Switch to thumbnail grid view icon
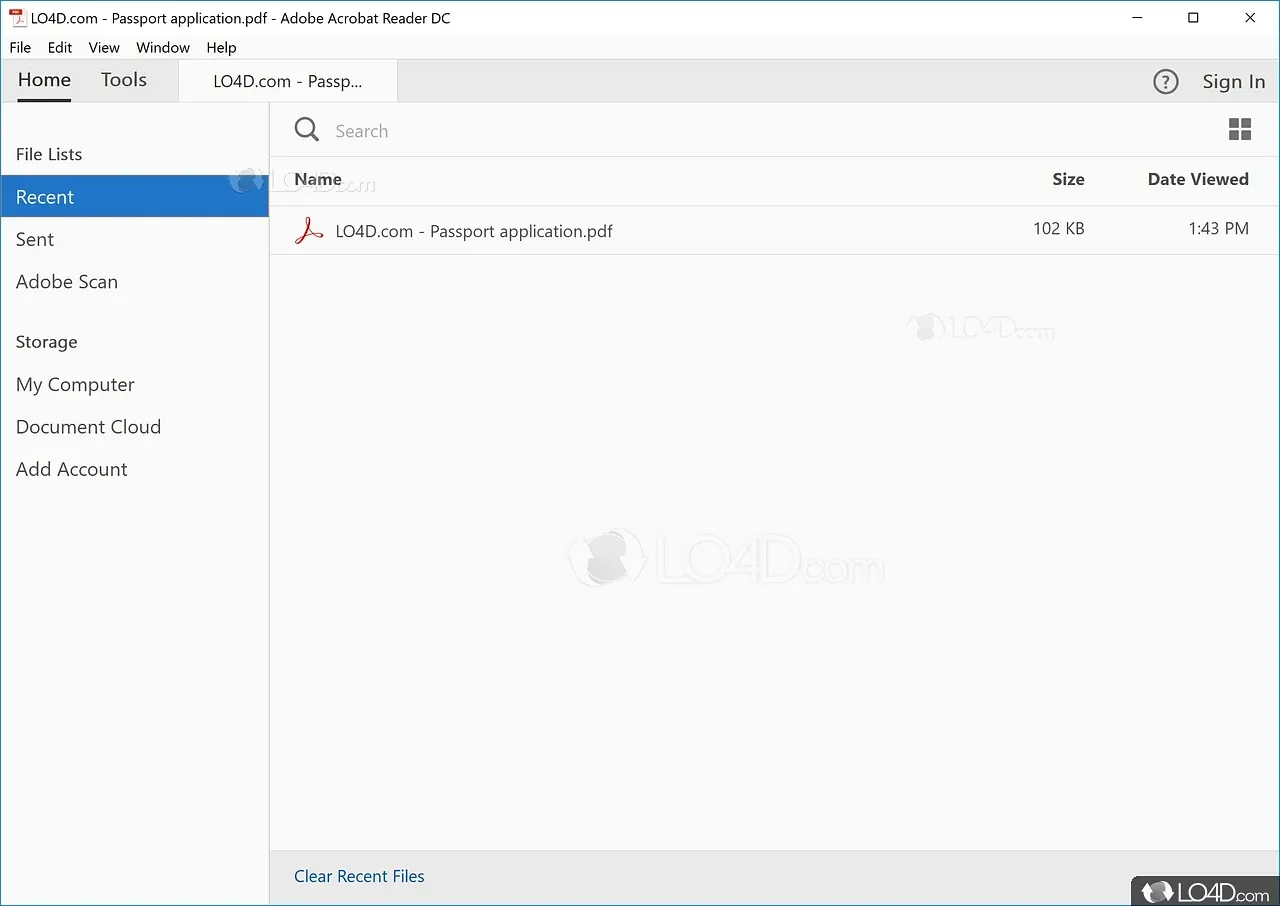The height and width of the screenshot is (906, 1280). pyautogui.click(x=1240, y=129)
